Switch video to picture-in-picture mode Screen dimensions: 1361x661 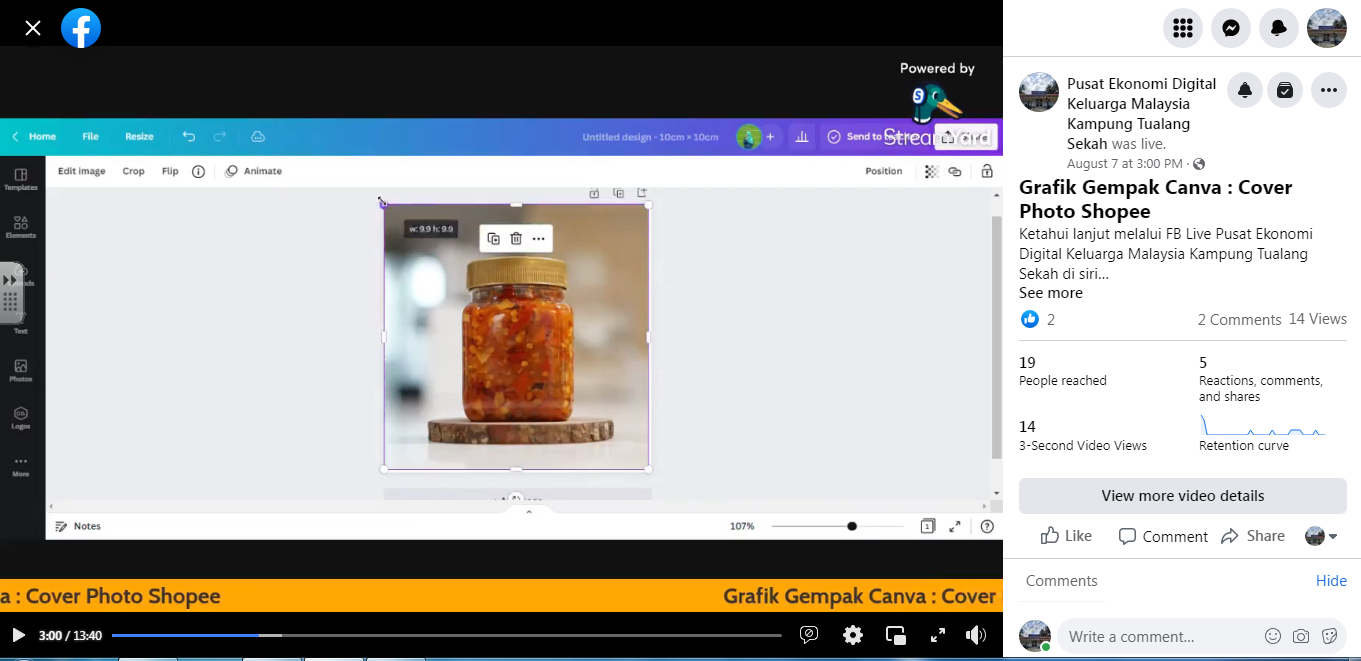tap(896, 635)
